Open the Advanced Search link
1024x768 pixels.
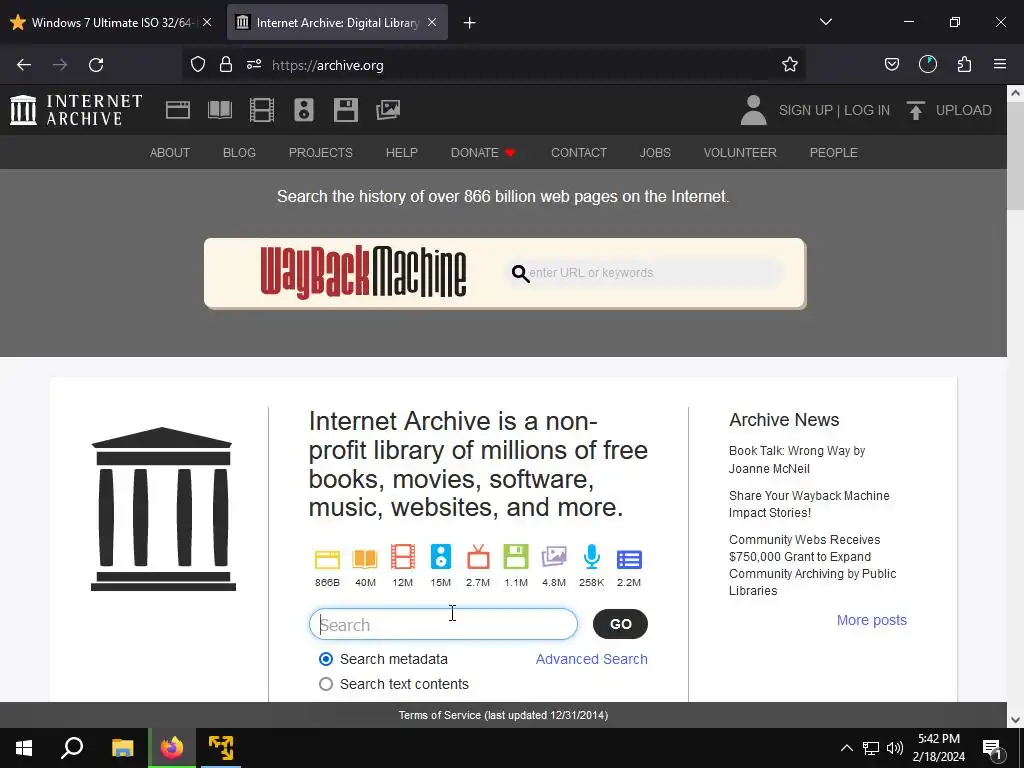[x=592, y=659]
